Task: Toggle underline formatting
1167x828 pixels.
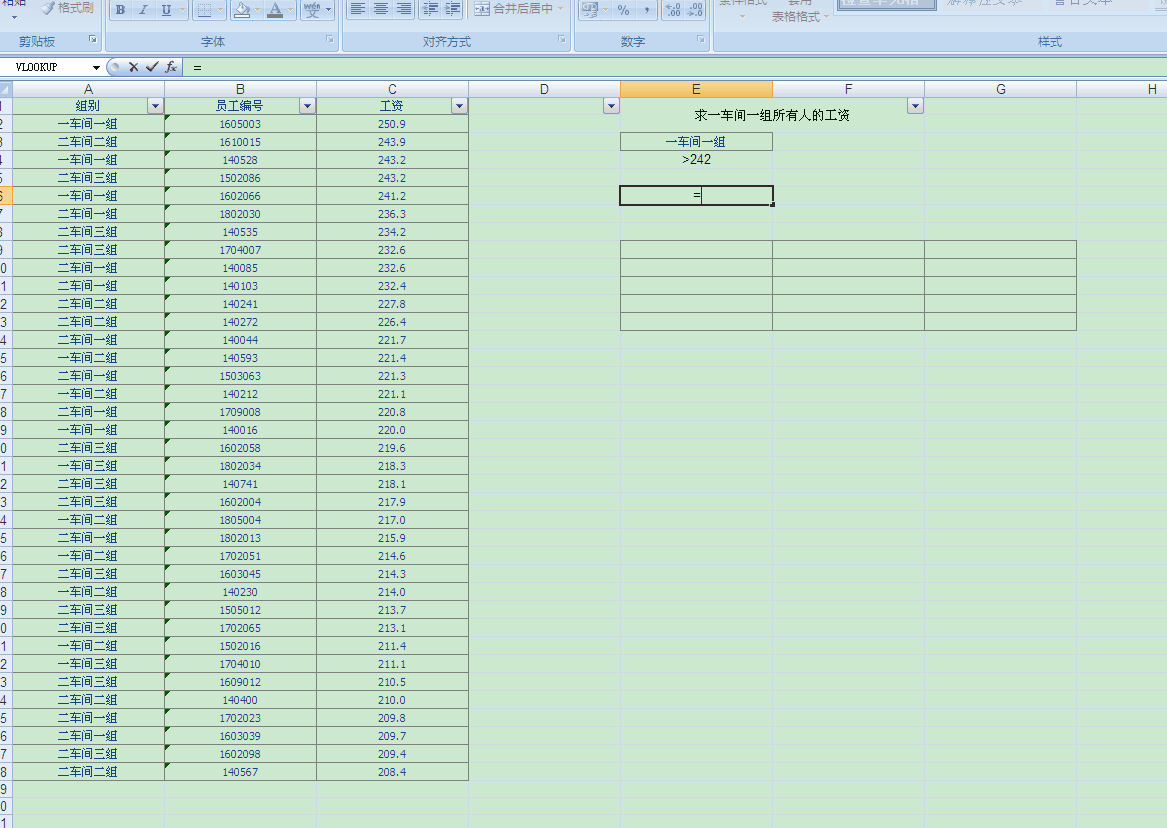Action: [166, 10]
